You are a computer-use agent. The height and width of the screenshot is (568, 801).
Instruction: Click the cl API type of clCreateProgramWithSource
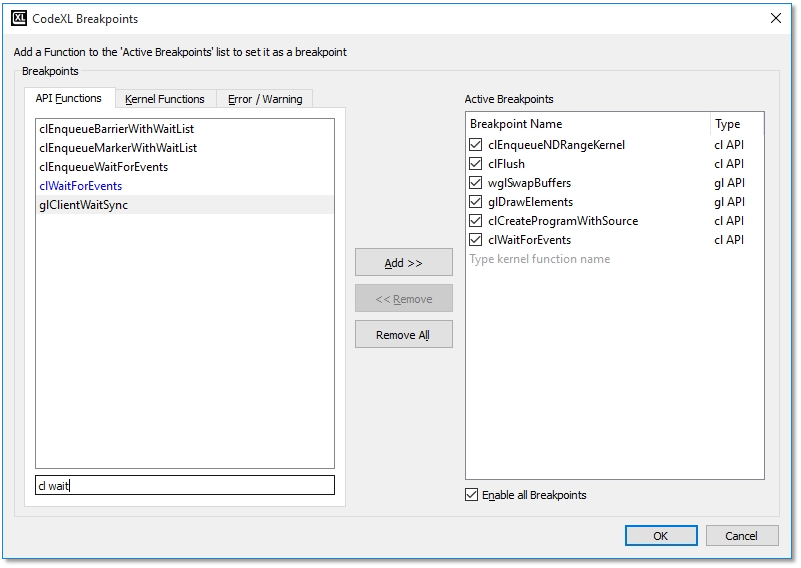(729, 221)
